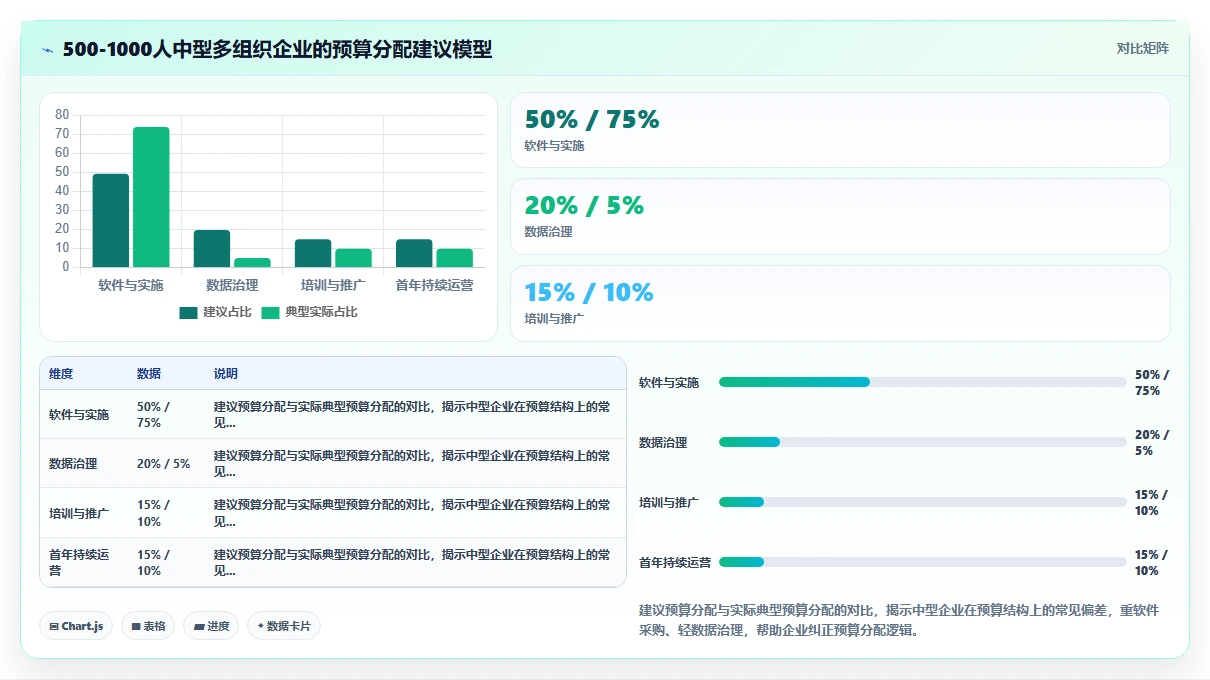Click the dark green 建议占比 legend swatch
1210x680 pixels.
189,313
